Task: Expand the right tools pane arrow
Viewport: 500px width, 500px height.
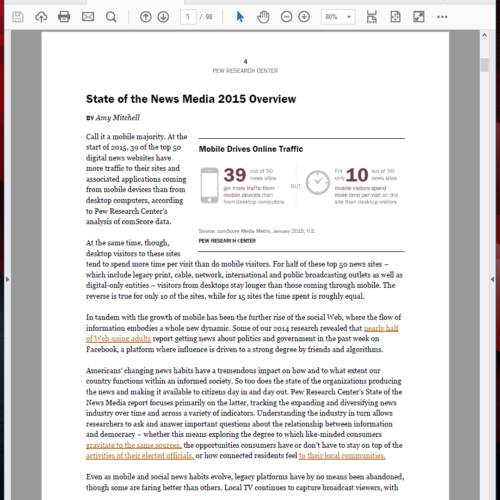Action: click(x=492, y=279)
